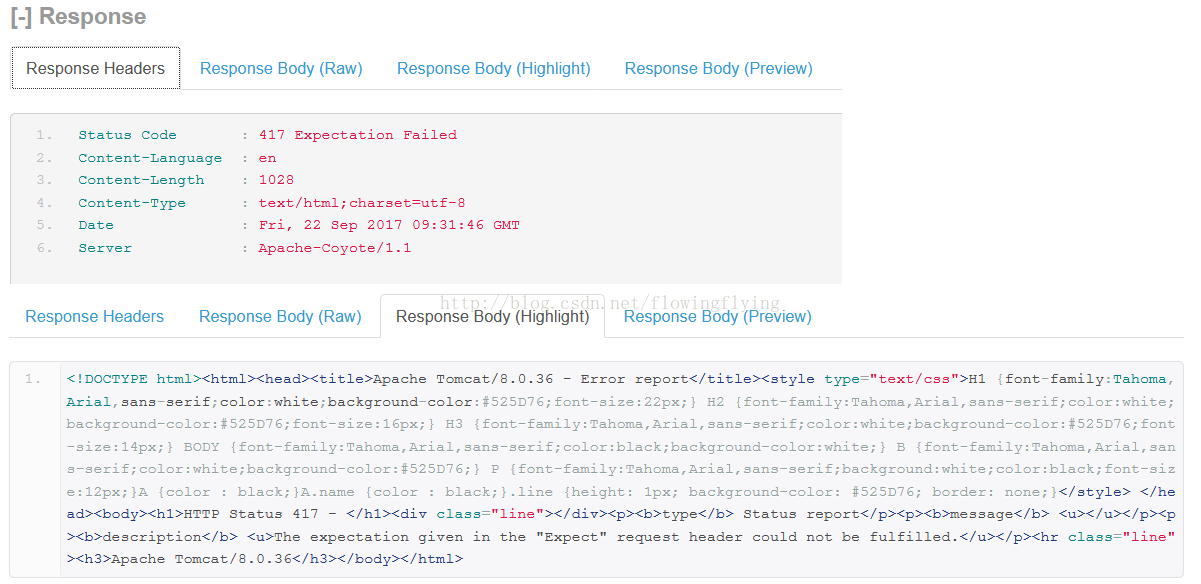Open Response Body (Raw) tab beside selected Response Headers
The width and height of the screenshot is (1201, 584).
click(x=281, y=68)
